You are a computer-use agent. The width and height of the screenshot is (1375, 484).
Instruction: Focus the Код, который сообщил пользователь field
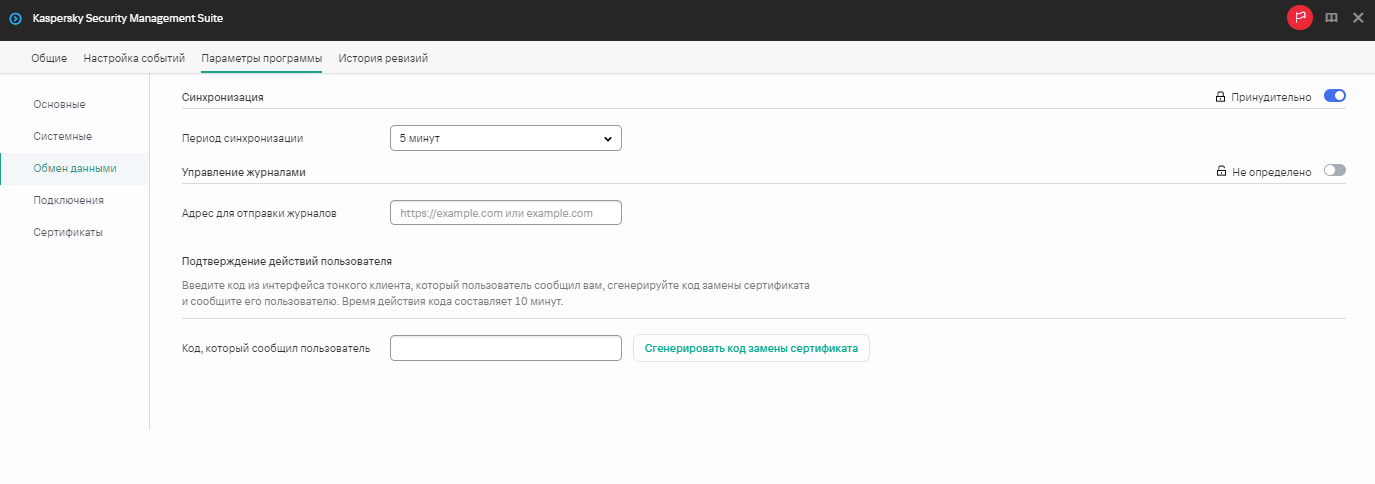pos(505,348)
